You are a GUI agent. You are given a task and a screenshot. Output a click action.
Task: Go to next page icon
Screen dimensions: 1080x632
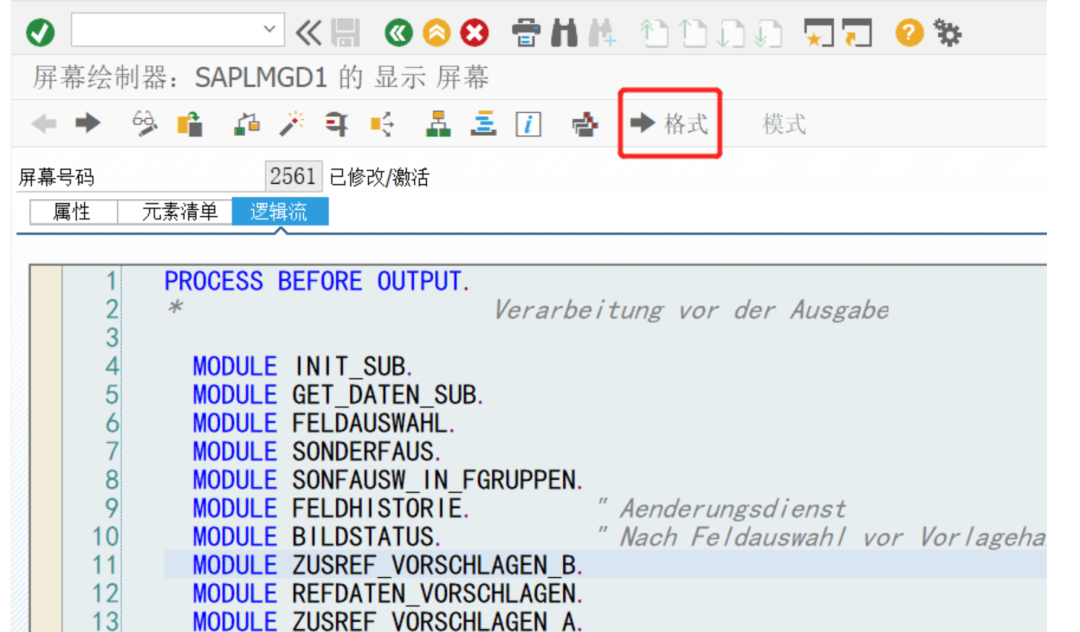point(729,32)
